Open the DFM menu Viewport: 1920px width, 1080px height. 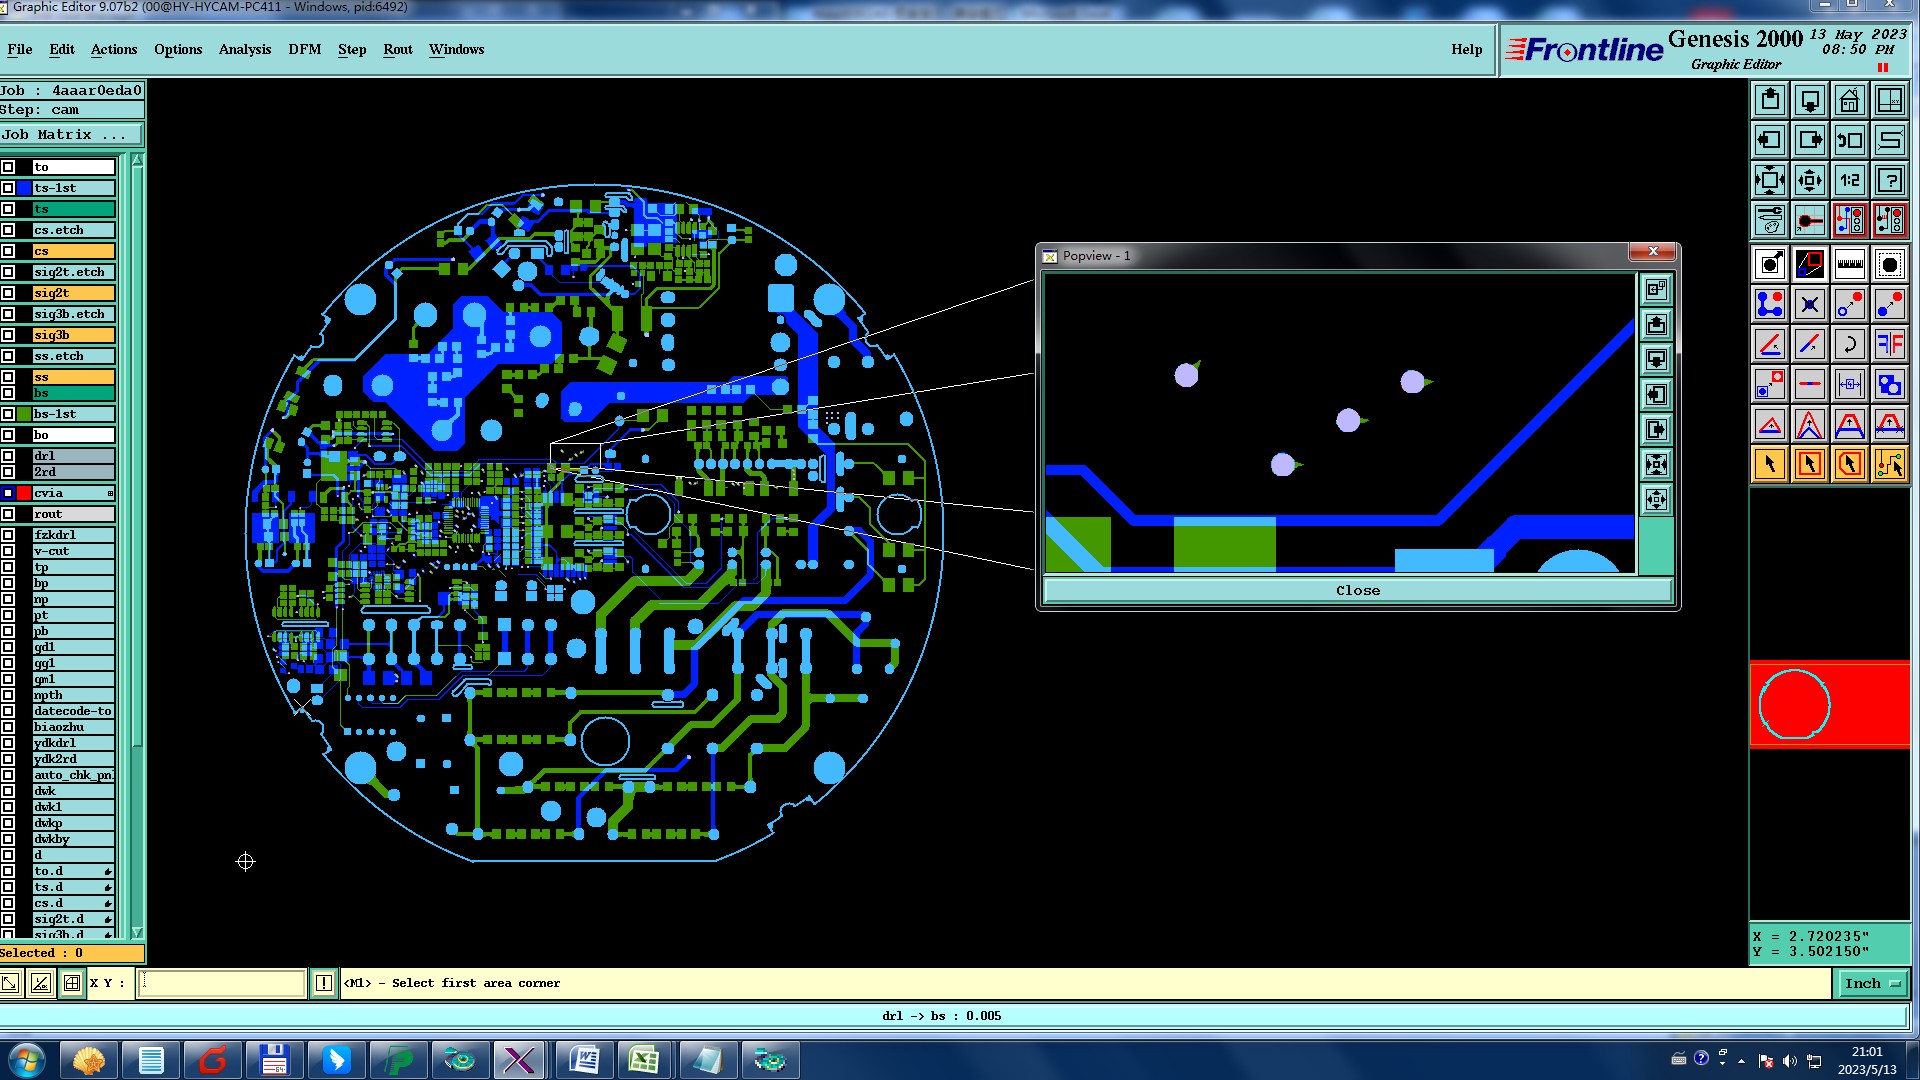[304, 49]
